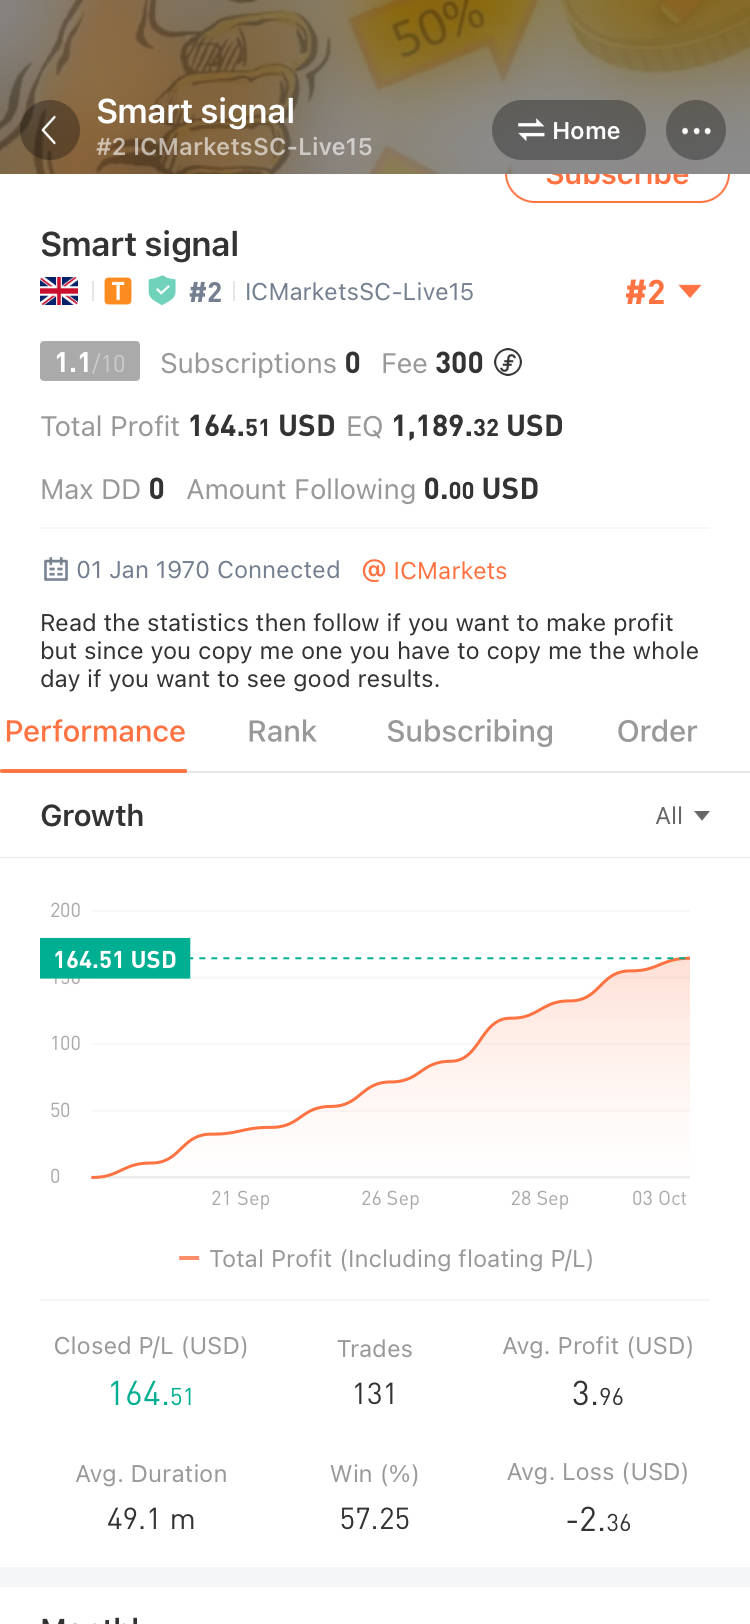Viewport: 750px width, 1624px height.
Task: Open the @ ICMarkets broker link
Action: pos(435,570)
